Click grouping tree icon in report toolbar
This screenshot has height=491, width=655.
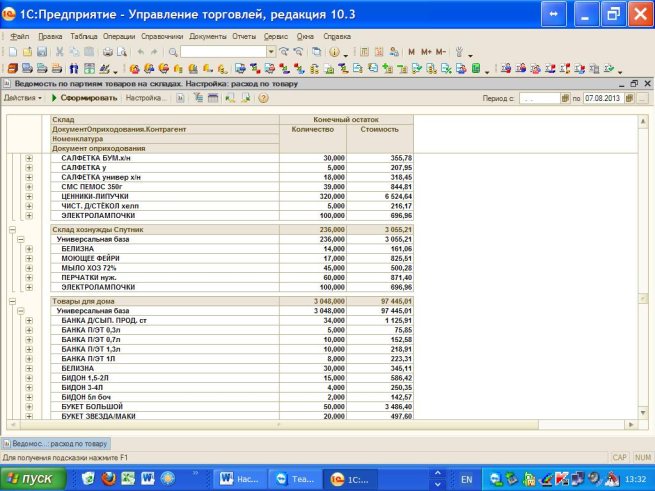click(x=198, y=98)
